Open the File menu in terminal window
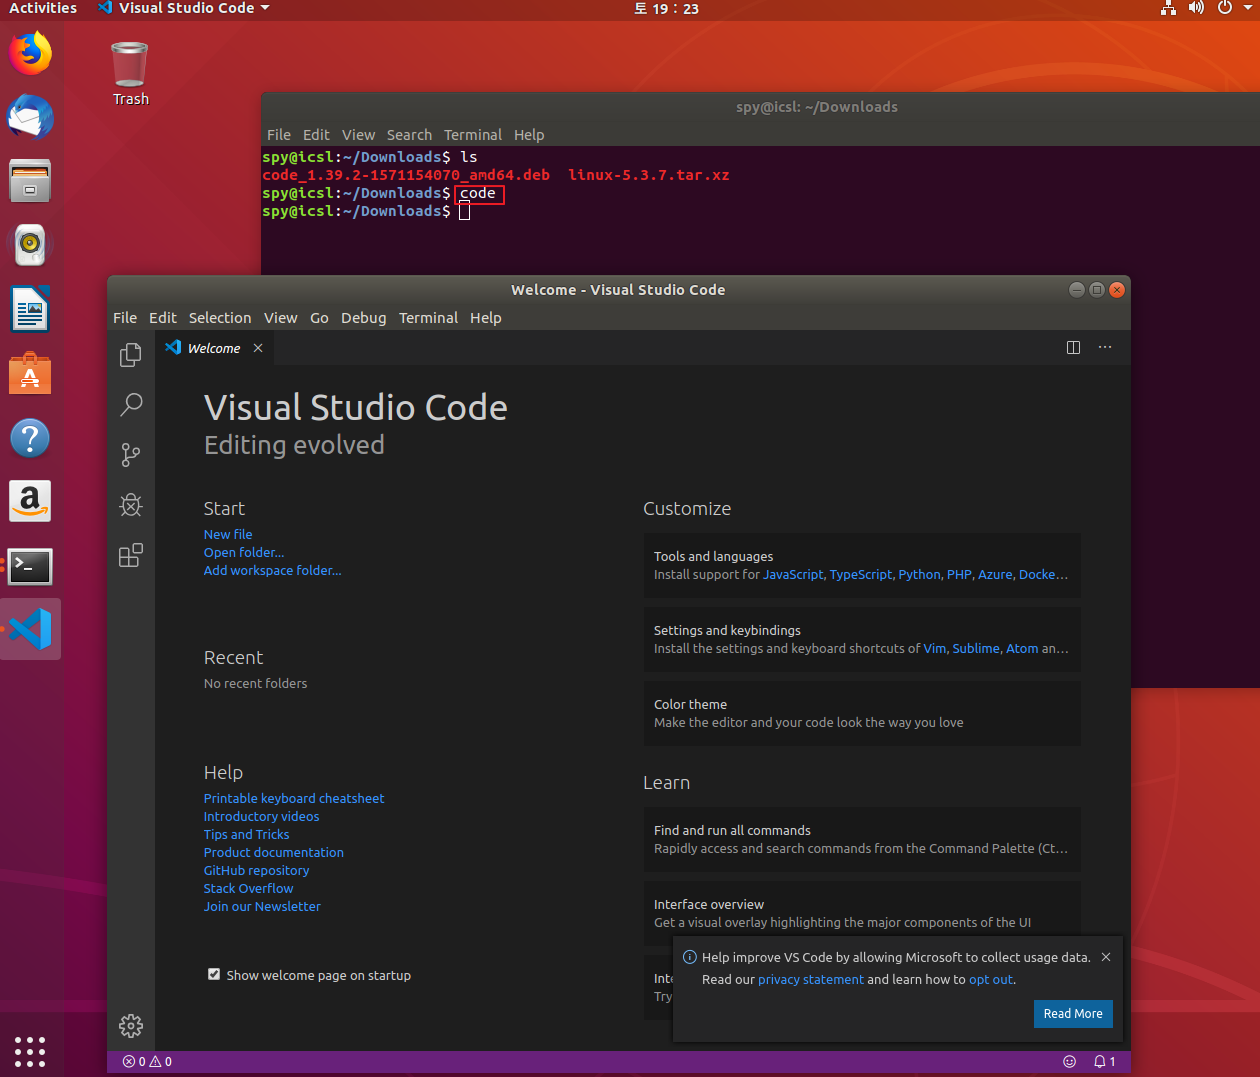The image size is (1260, 1077). click(x=279, y=135)
